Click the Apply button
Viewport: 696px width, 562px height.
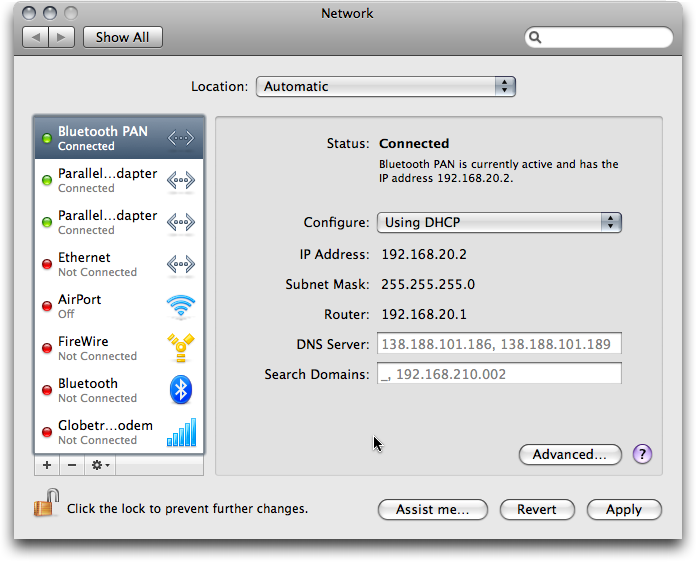pyautogui.click(x=624, y=509)
